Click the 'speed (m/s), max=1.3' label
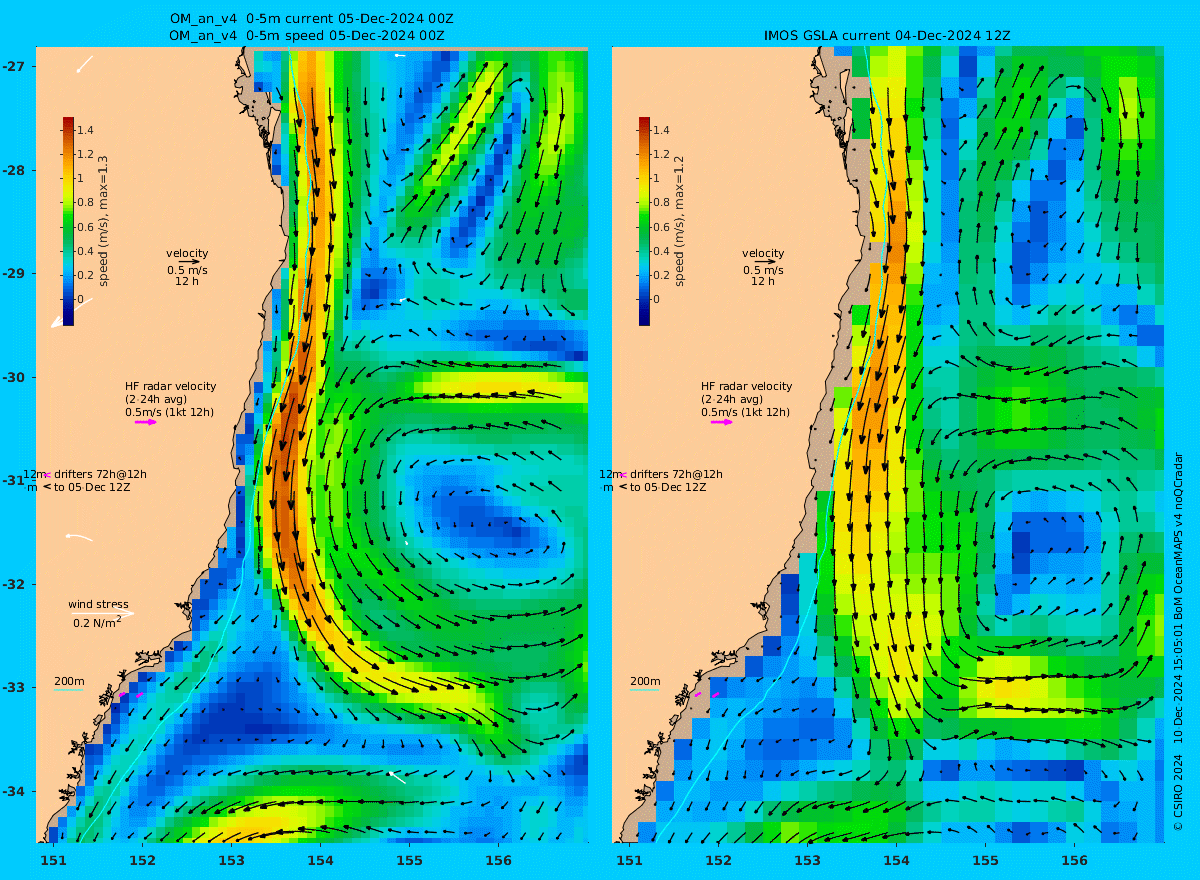Viewport: 1200px width, 880px height. pos(103,221)
